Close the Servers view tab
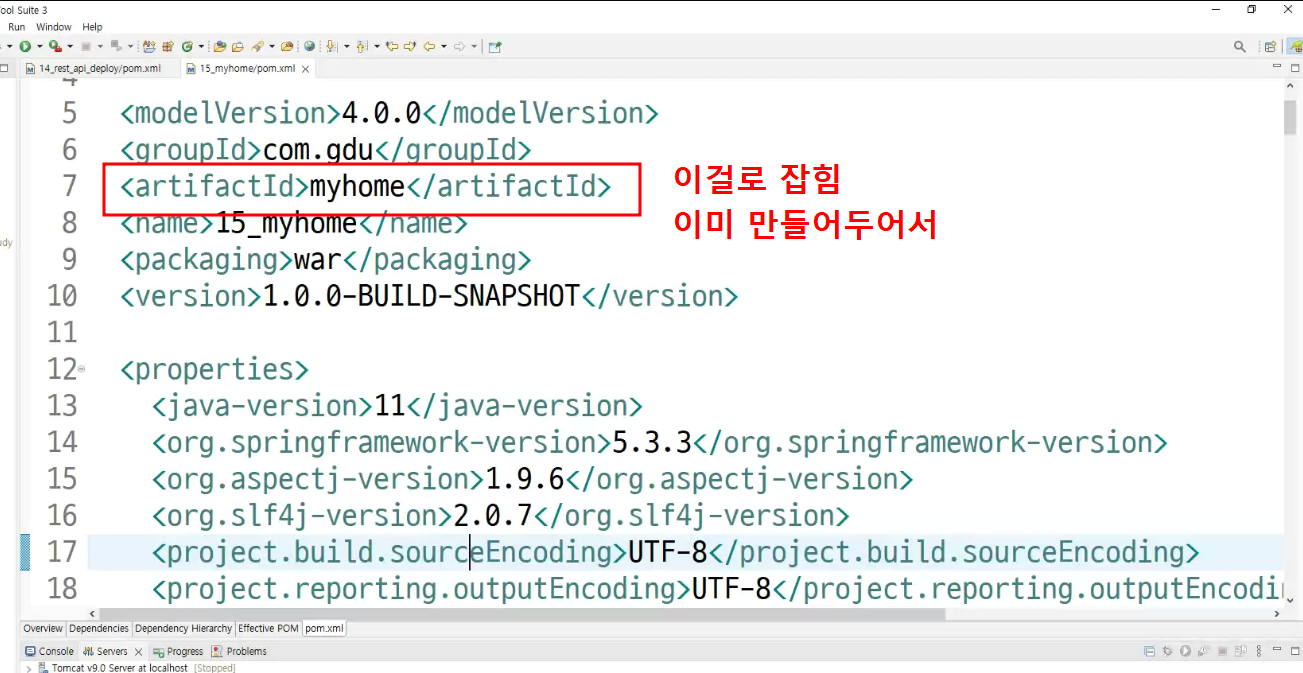The width and height of the screenshot is (1303, 673). click(x=139, y=652)
